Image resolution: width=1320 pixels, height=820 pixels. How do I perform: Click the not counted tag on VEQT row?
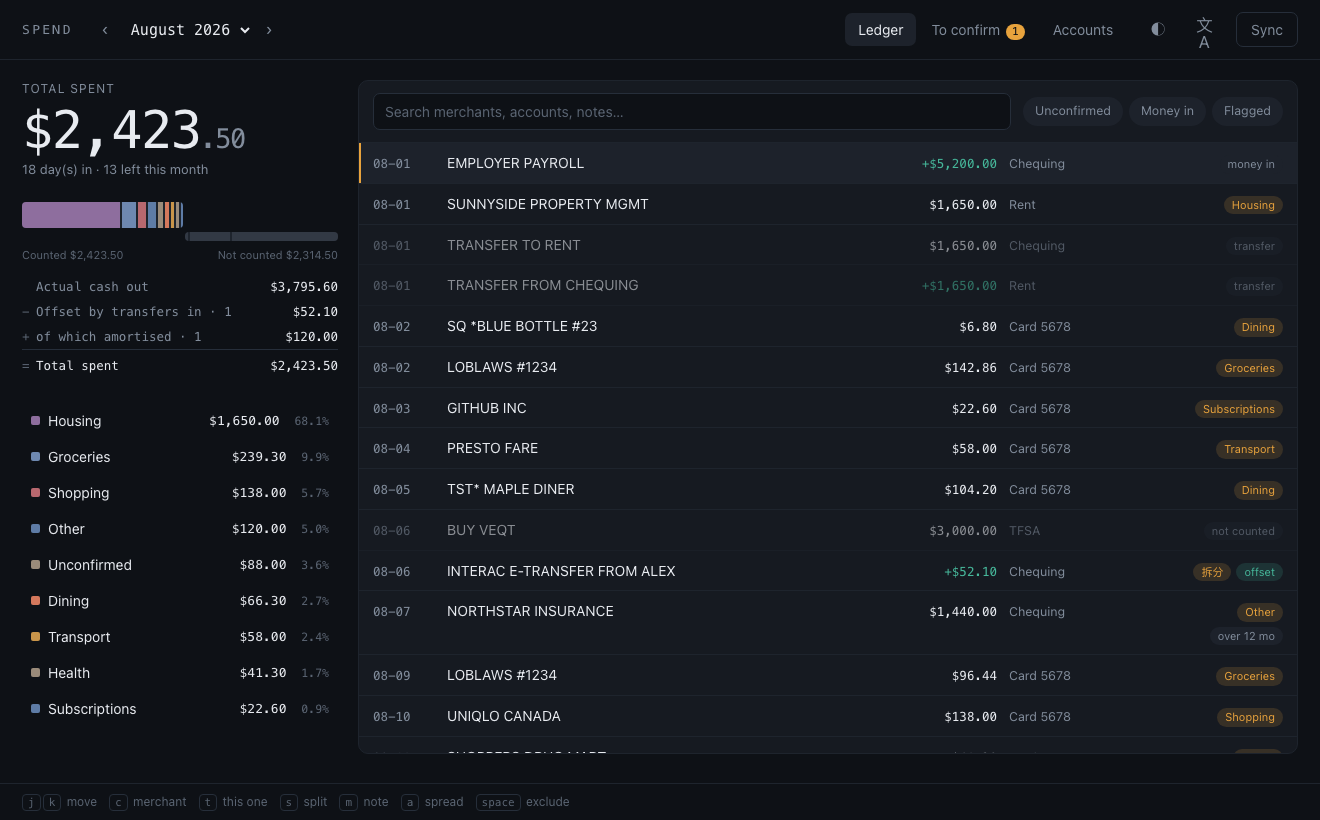(1243, 531)
